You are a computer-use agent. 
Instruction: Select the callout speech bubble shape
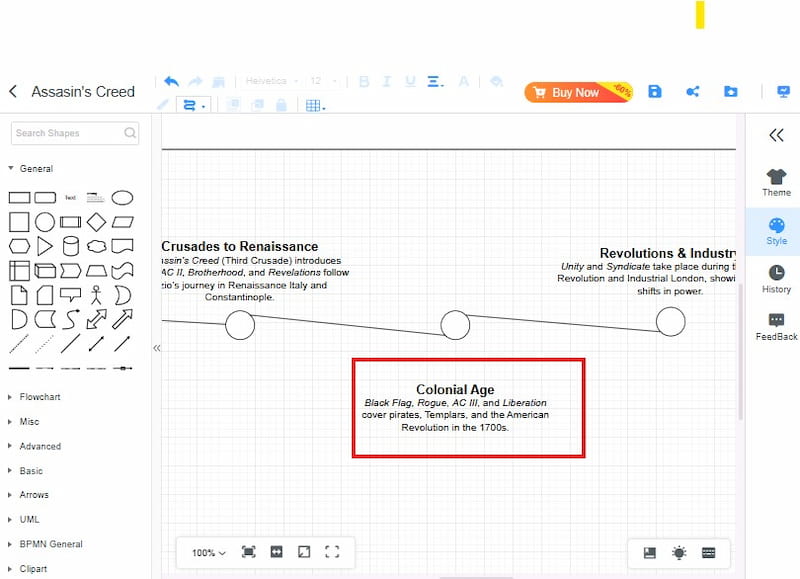point(70,295)
